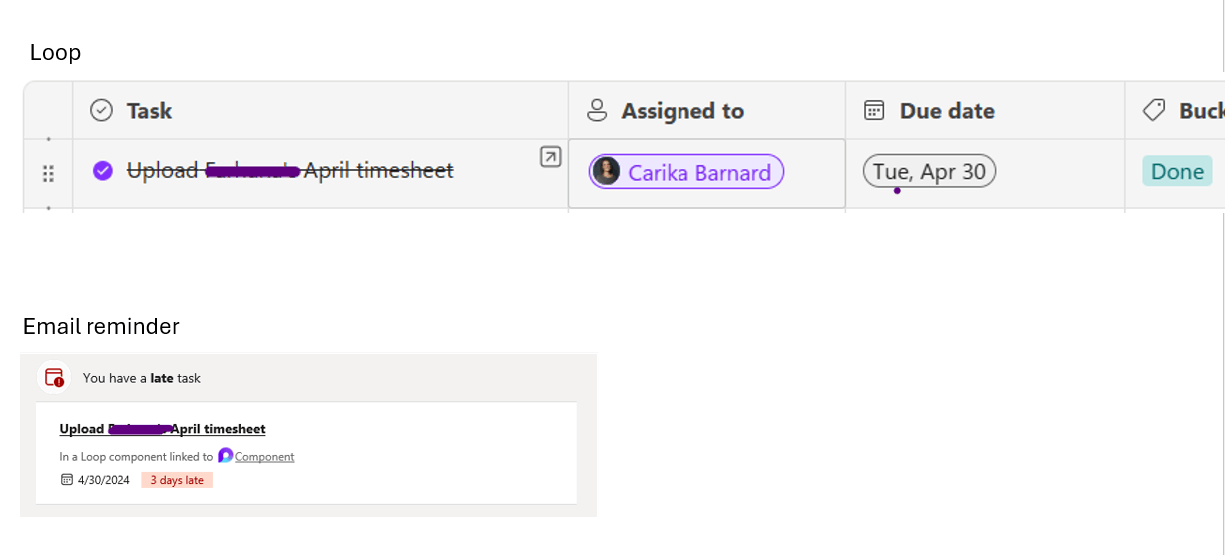Click the 3 days late red badge
Screen dimensions: 1225x555
coord(177,480)
